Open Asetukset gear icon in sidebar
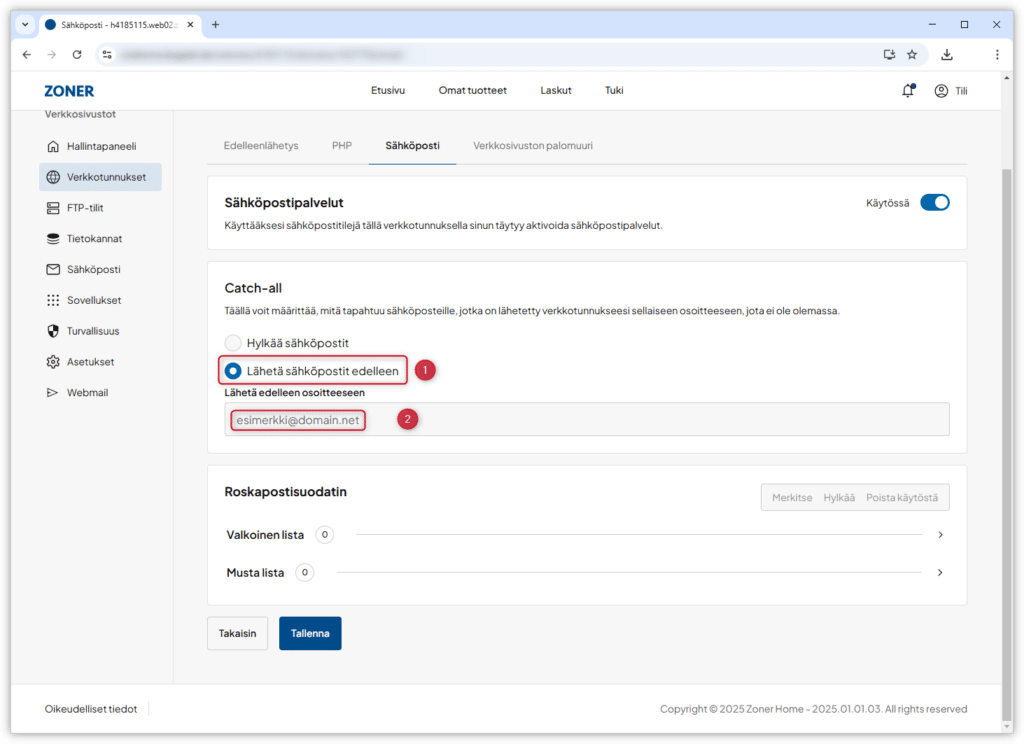1024x744 pixels. pos(54,362)
